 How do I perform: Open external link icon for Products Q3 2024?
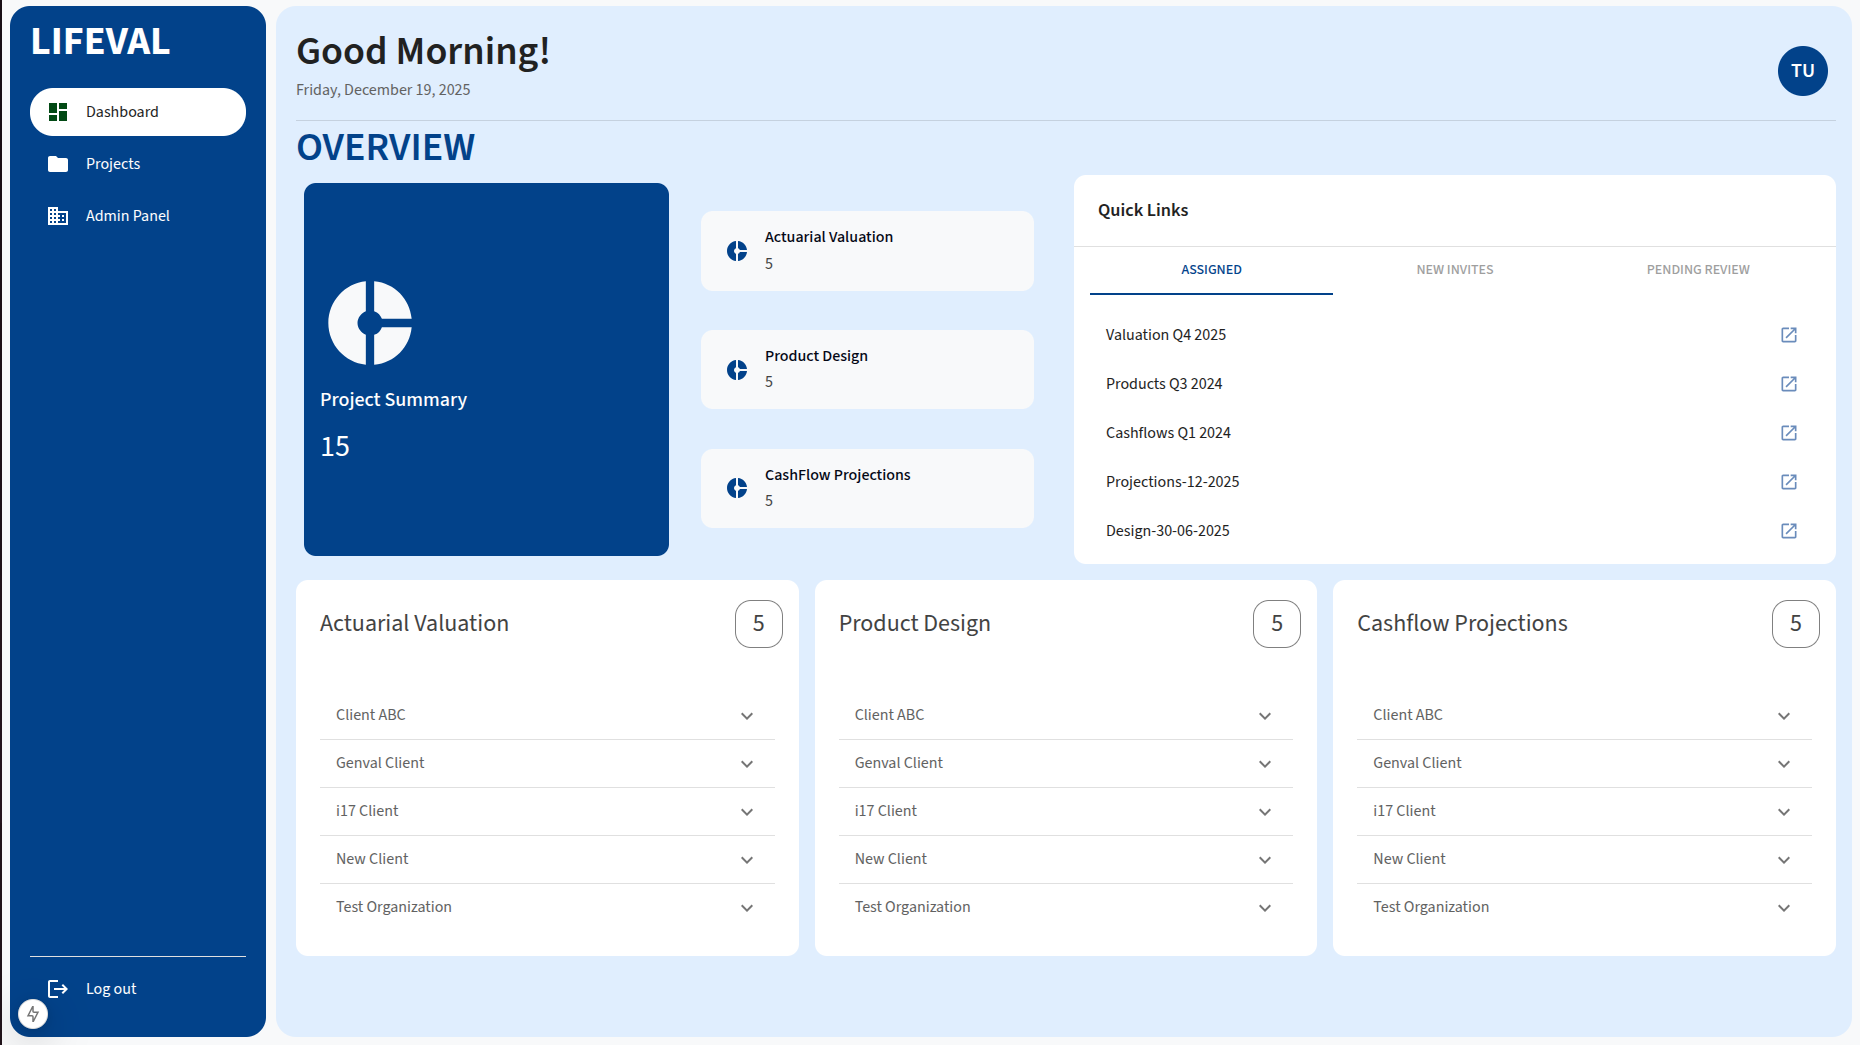[x=1789, y=384]
